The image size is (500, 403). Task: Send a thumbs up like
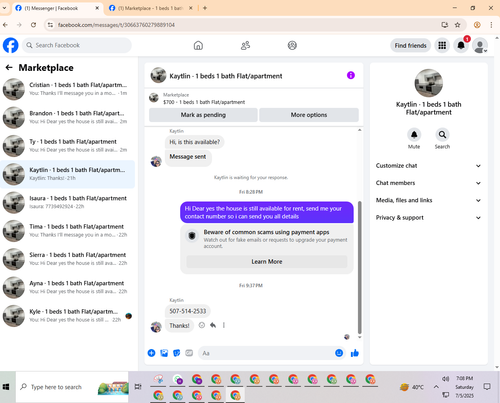pyautogui.click(x=355, y=353)
